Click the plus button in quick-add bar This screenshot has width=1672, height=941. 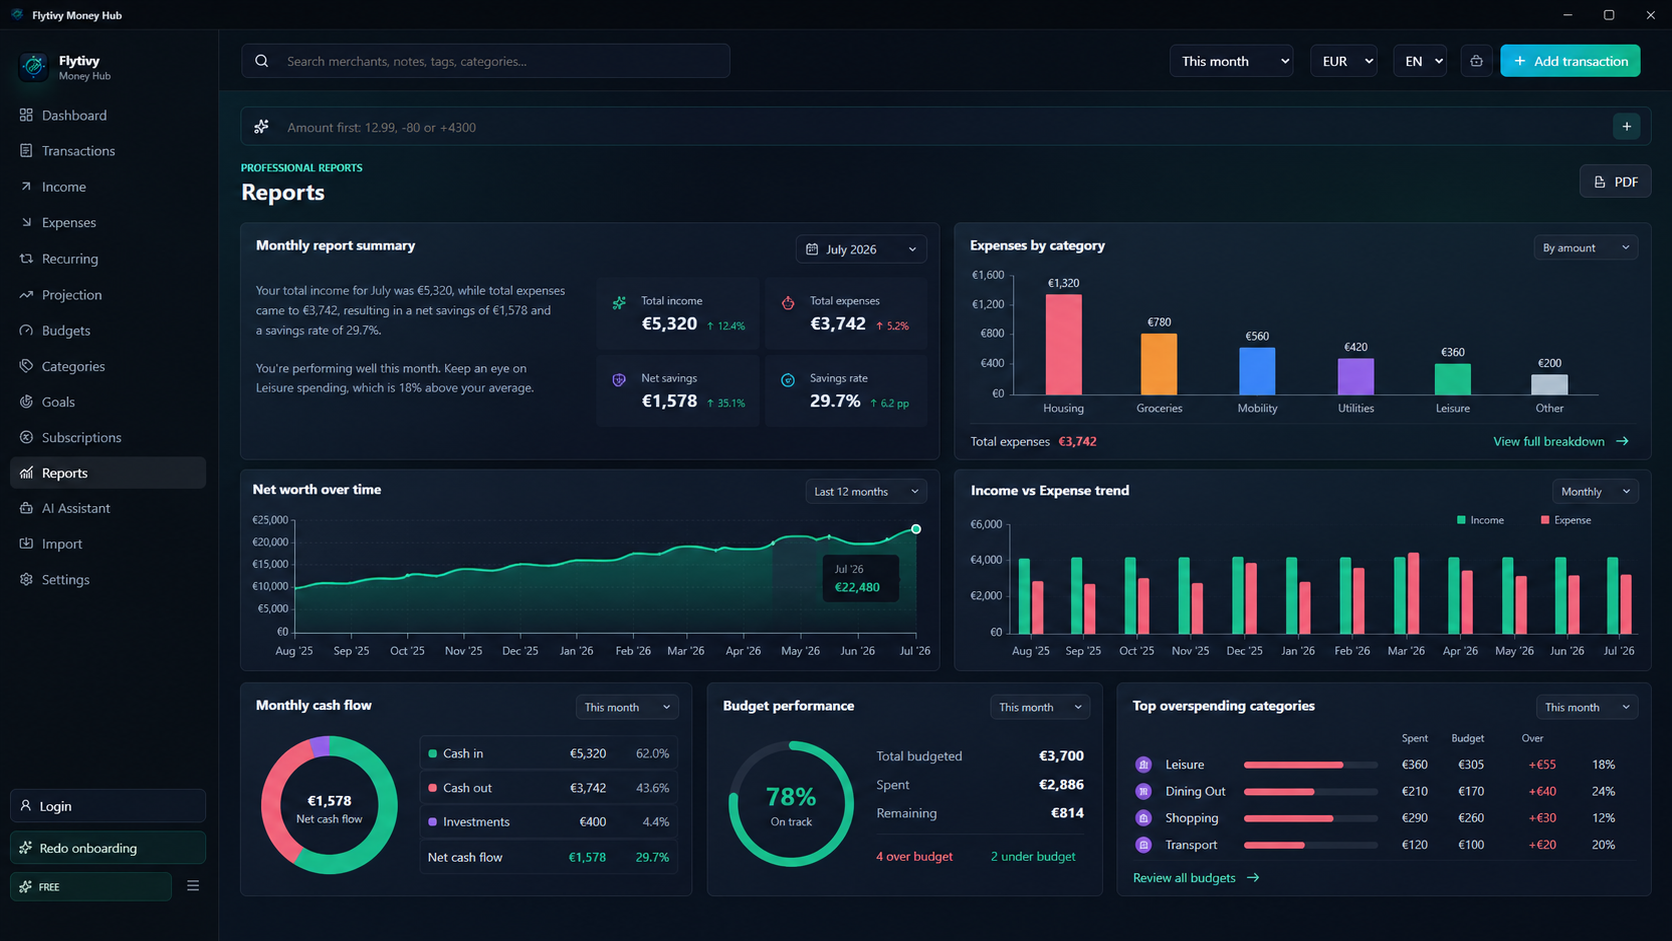pyautogui.click(x=1627, y=127)
